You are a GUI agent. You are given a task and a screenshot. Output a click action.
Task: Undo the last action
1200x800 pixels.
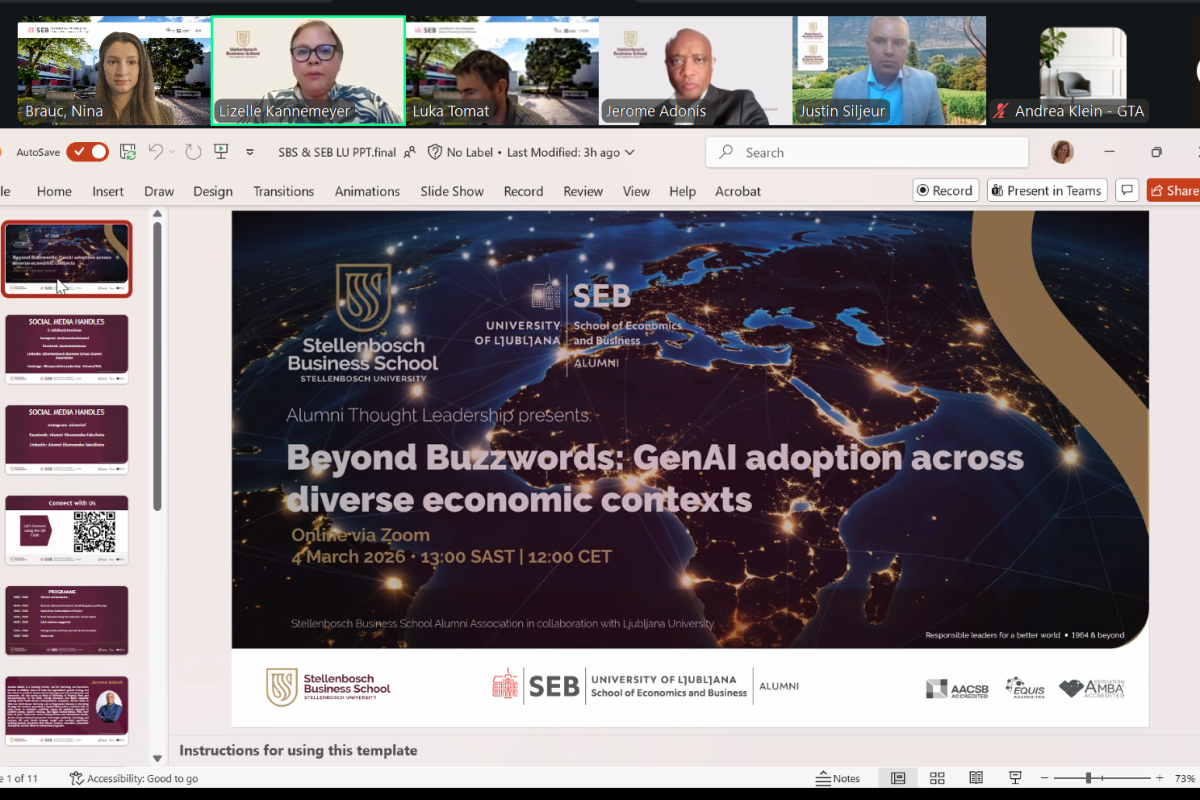[155, 152]
